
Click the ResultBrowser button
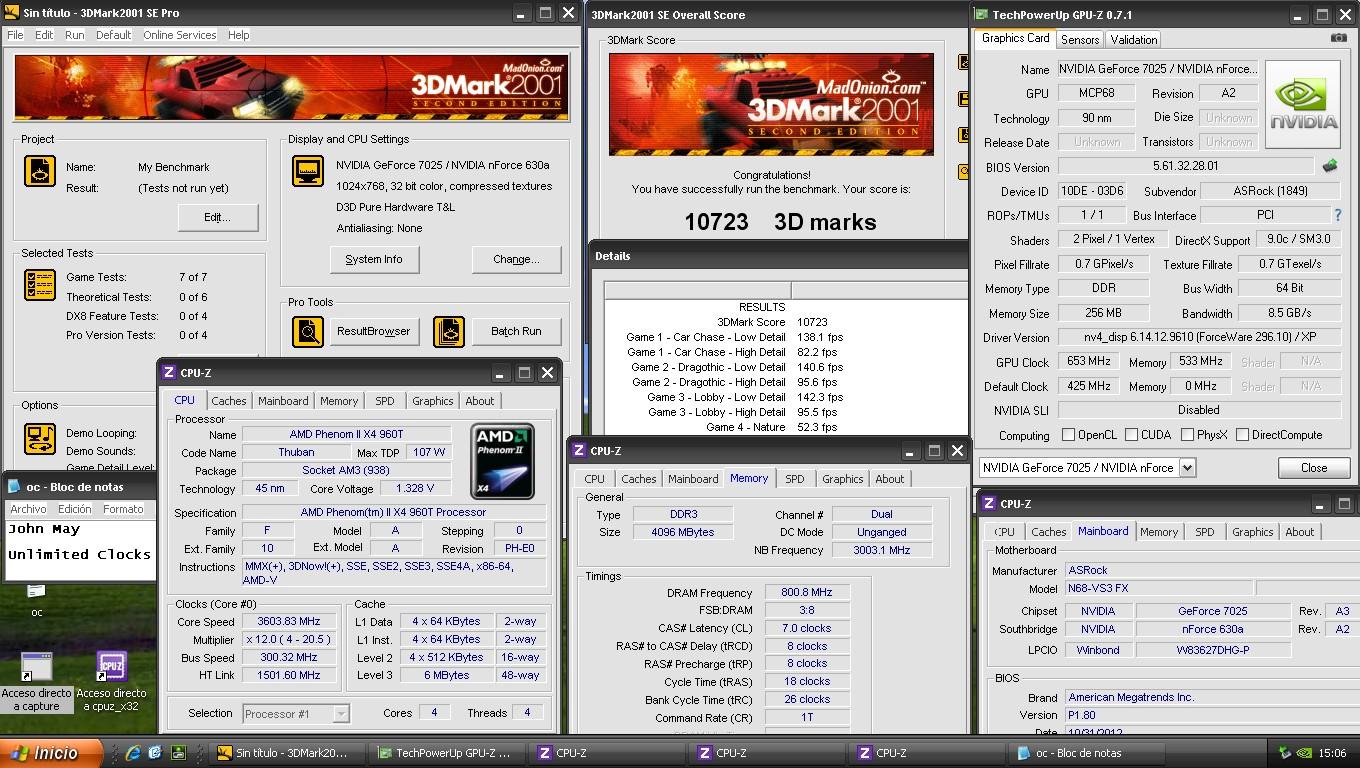point(373,331)
